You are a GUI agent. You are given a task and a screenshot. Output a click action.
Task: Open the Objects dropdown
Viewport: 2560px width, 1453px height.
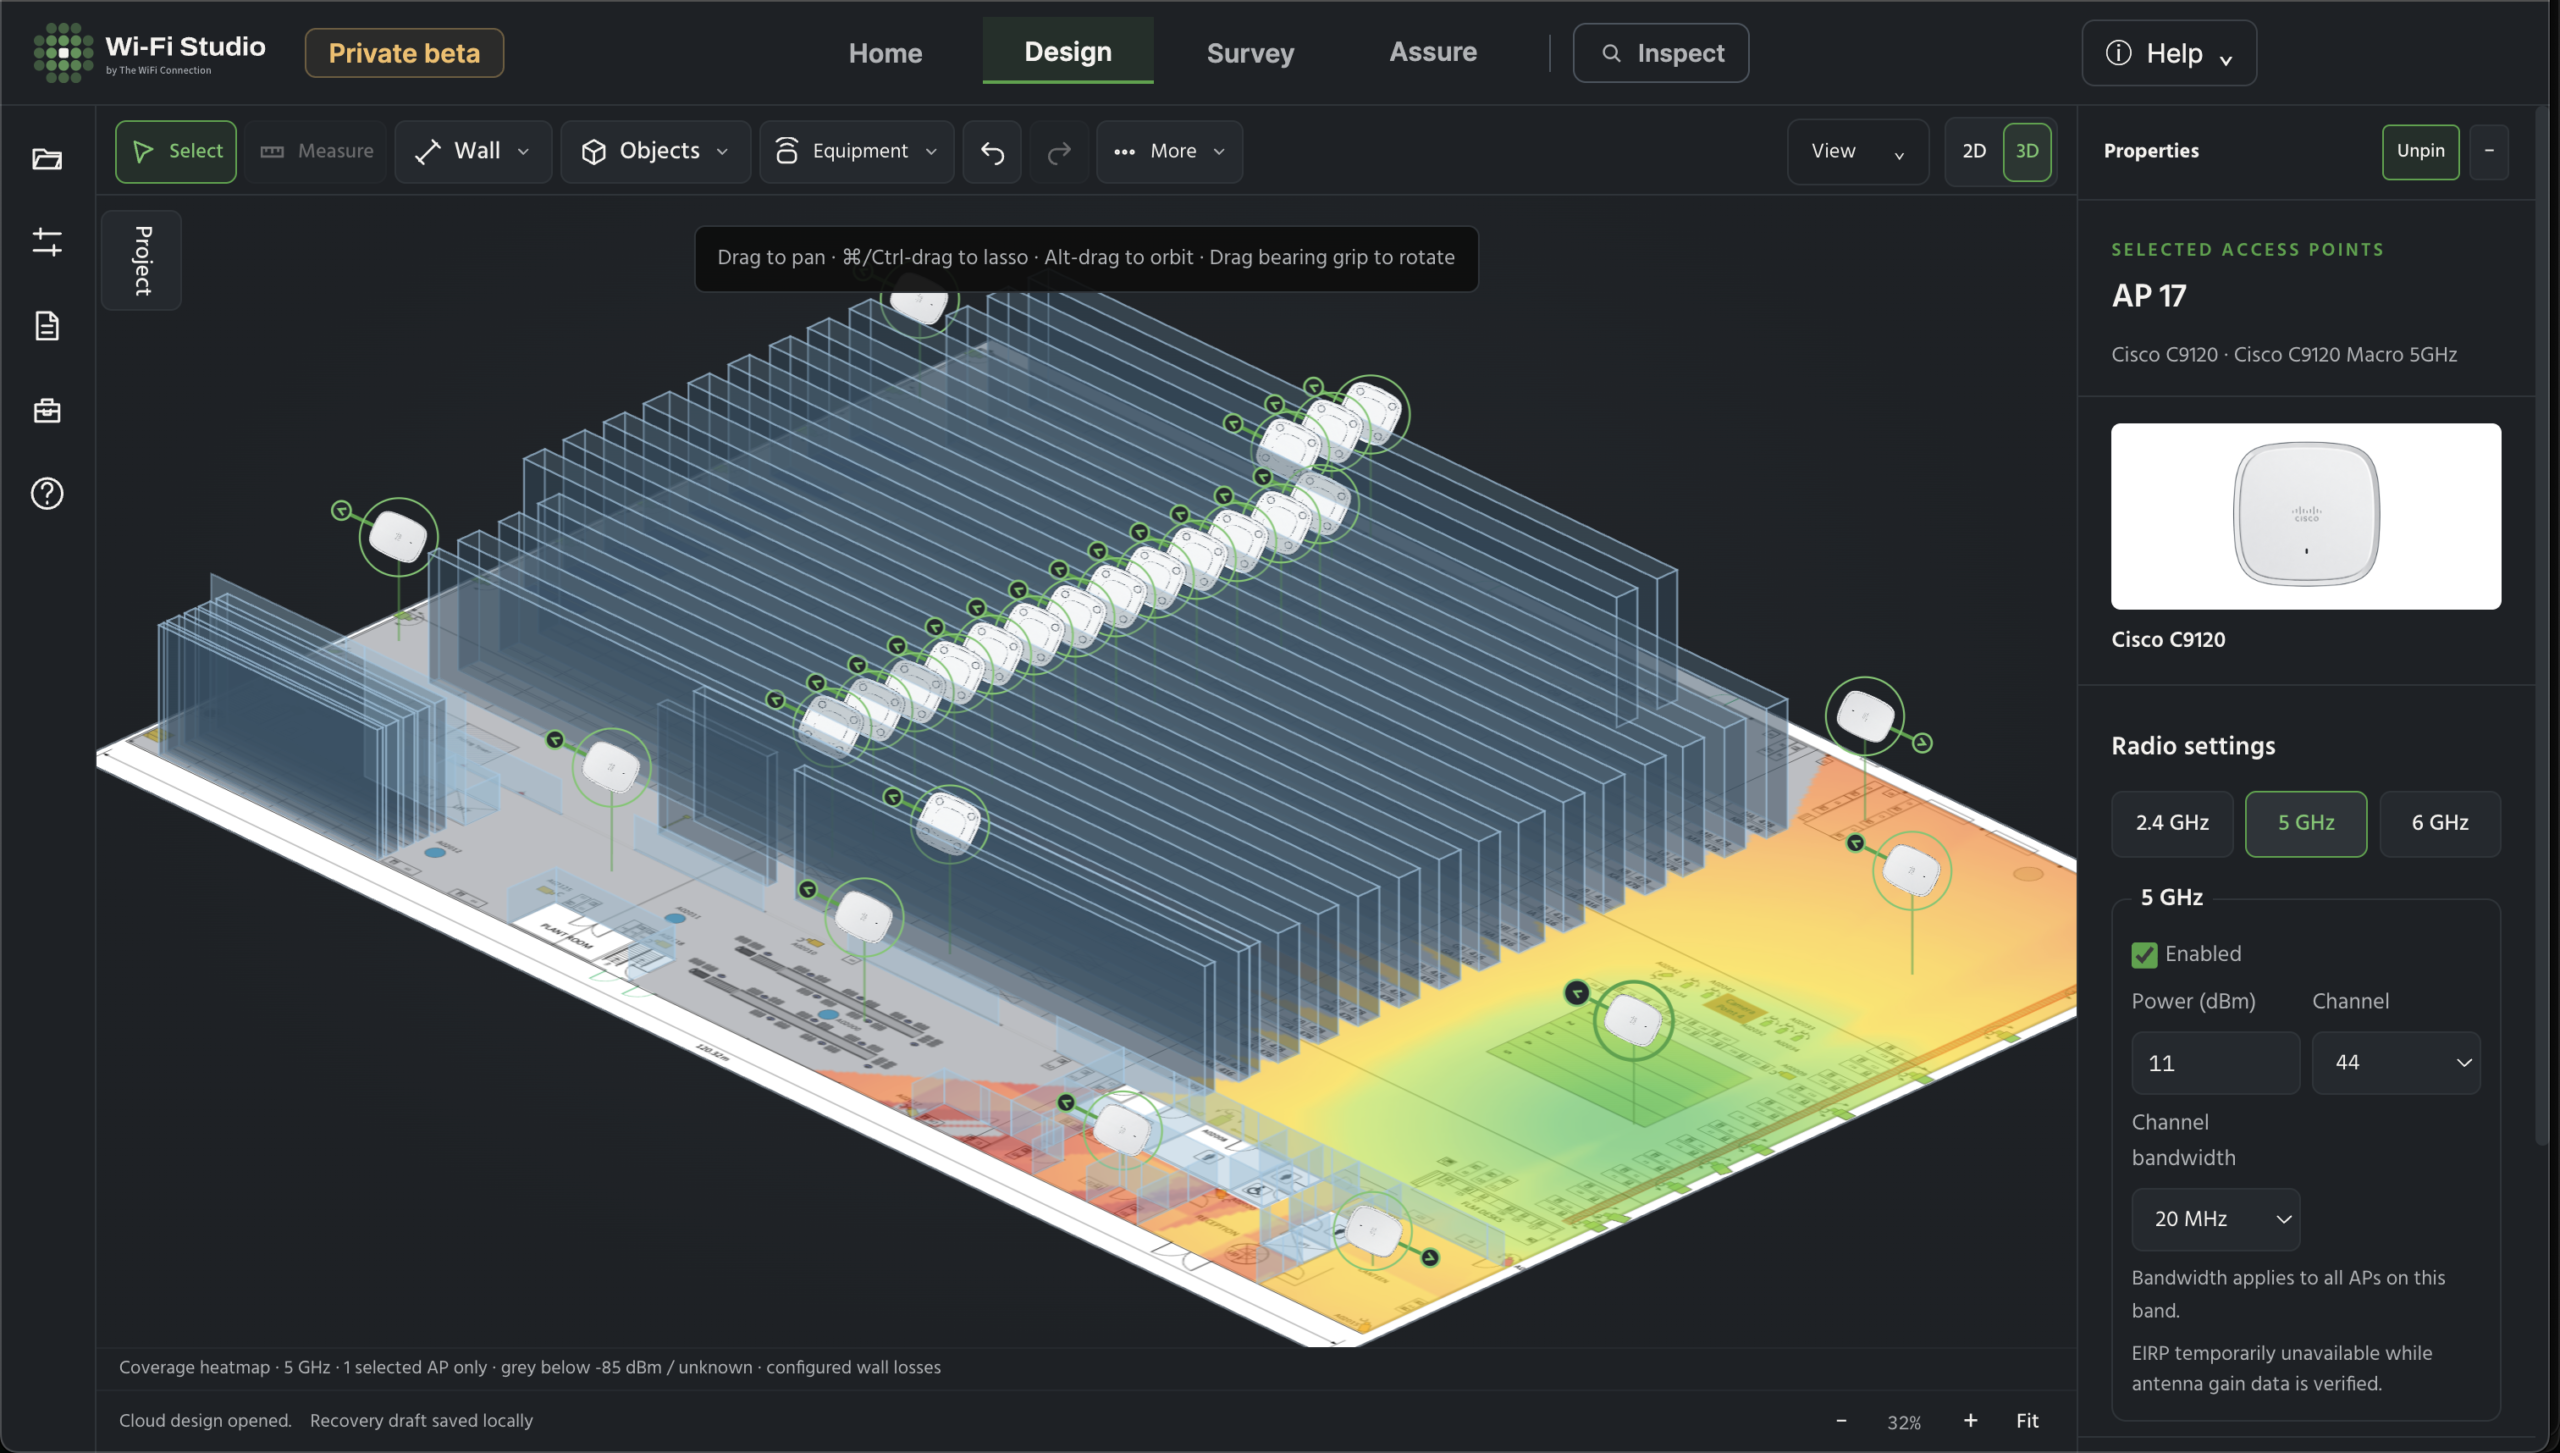(x=655, y=151)
